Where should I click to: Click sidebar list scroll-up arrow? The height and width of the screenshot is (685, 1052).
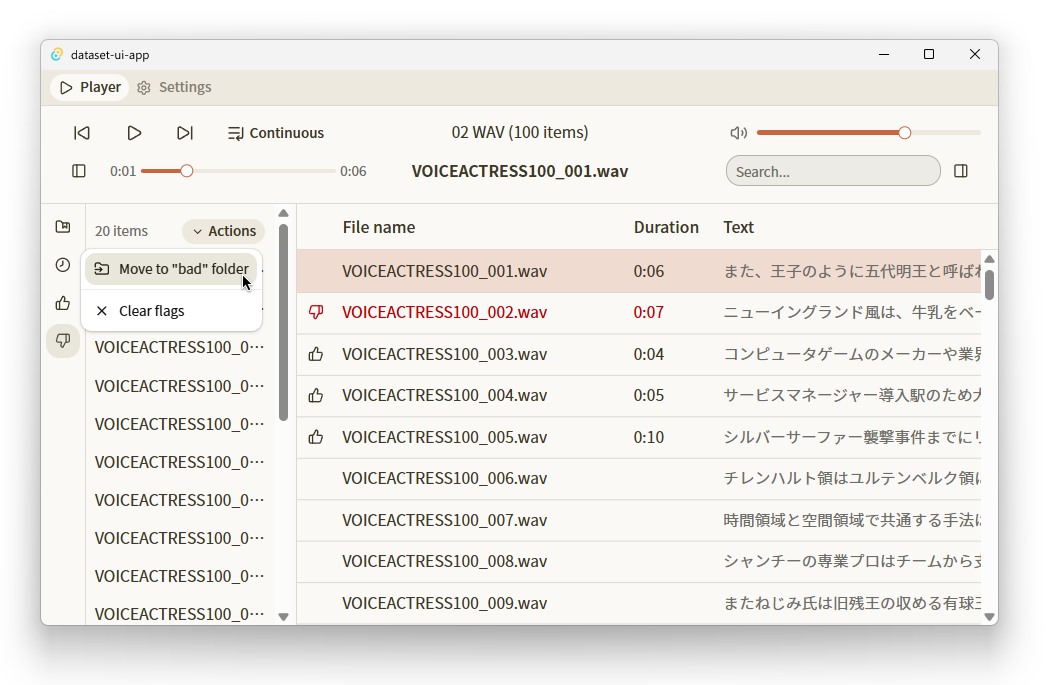[x=283, y=213]
